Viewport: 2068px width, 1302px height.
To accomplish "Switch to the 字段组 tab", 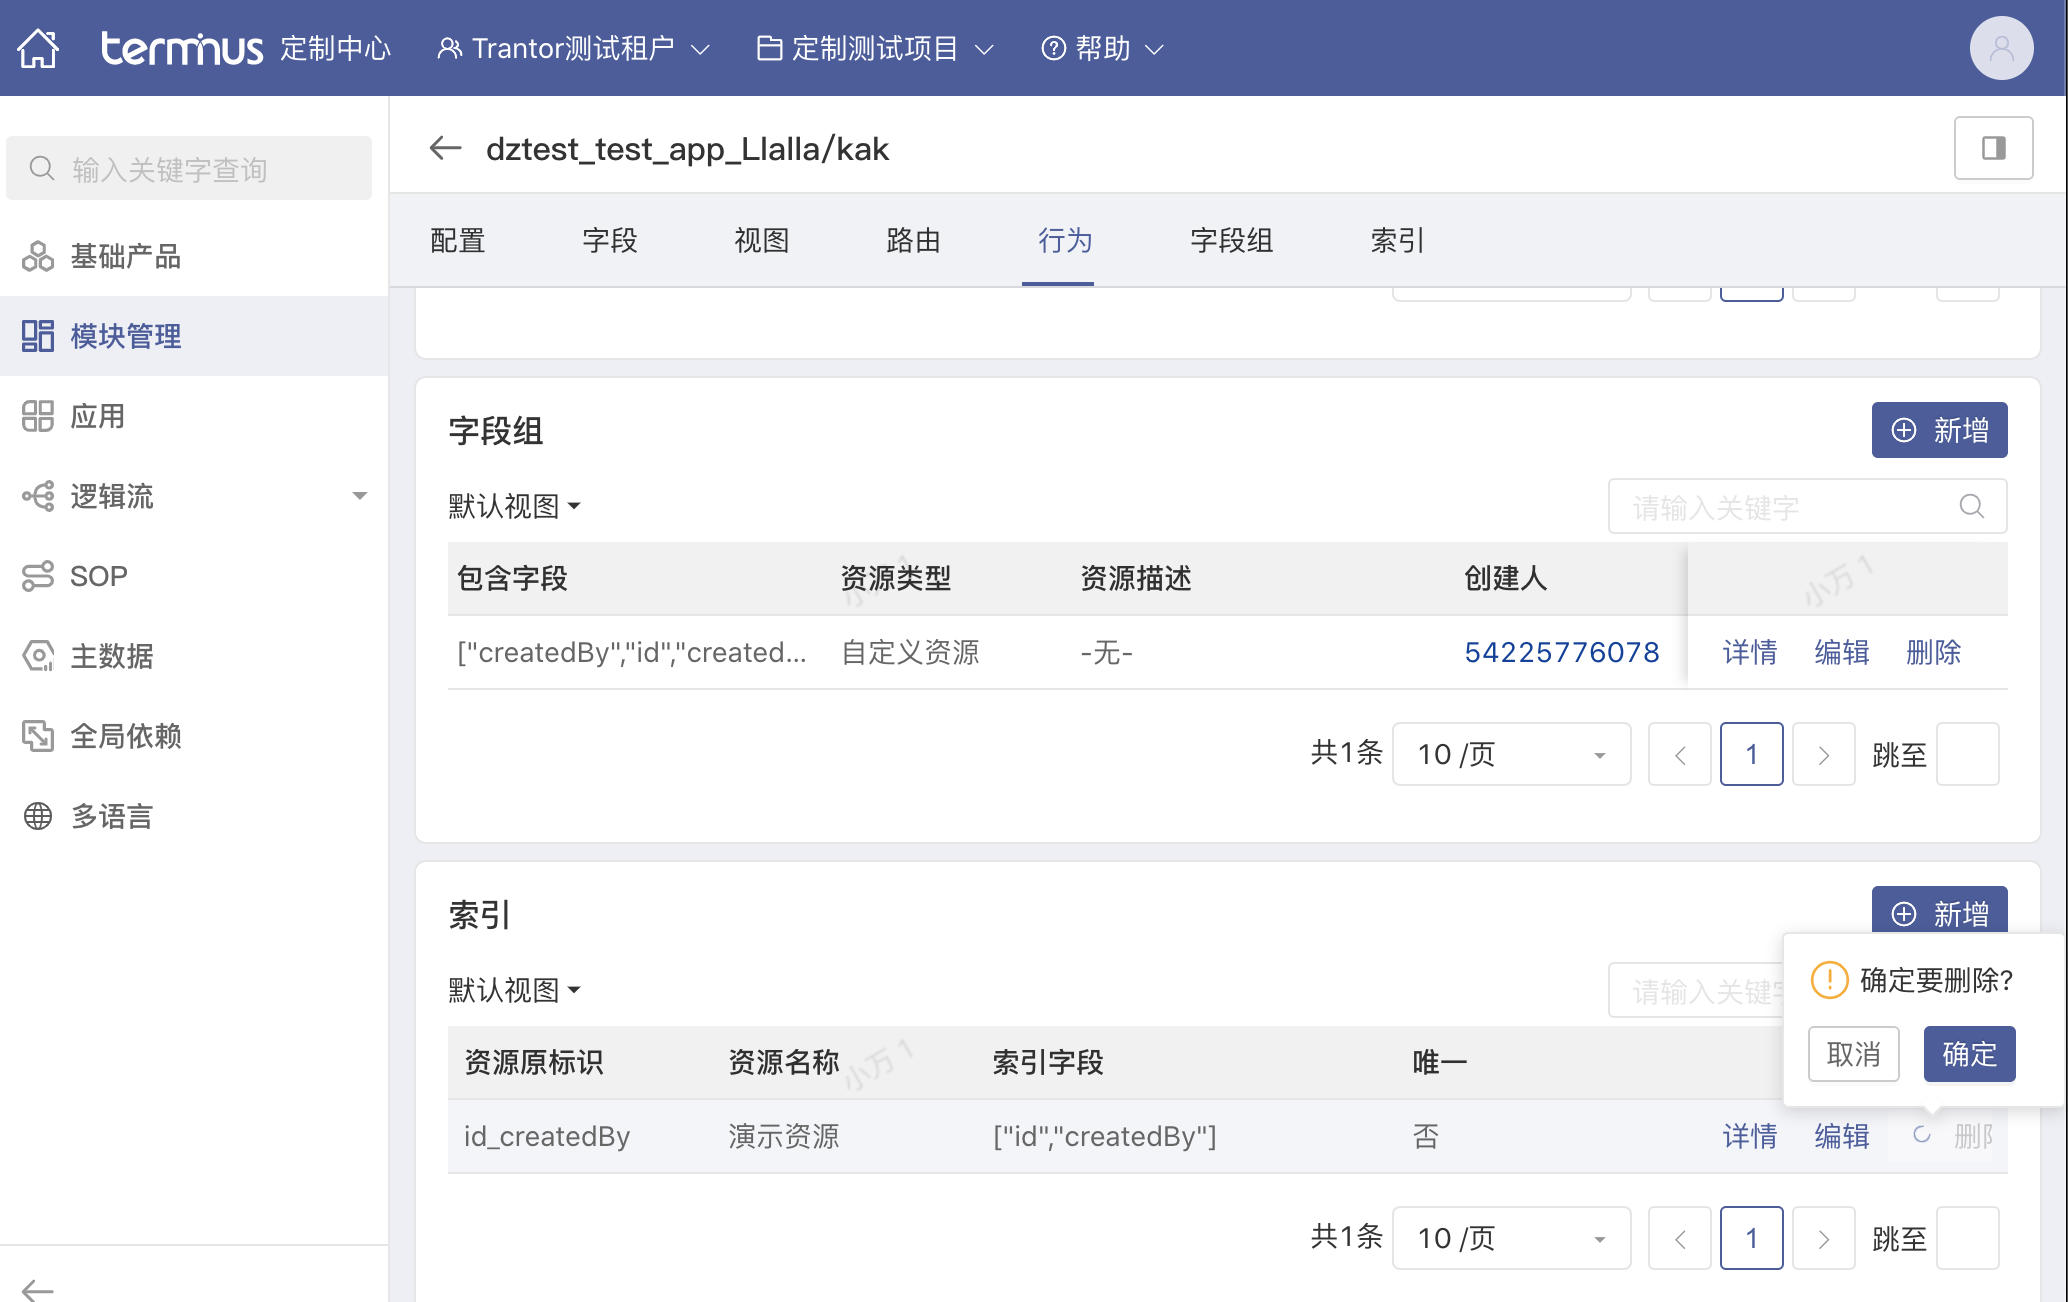I will (x=1232, y=240).
